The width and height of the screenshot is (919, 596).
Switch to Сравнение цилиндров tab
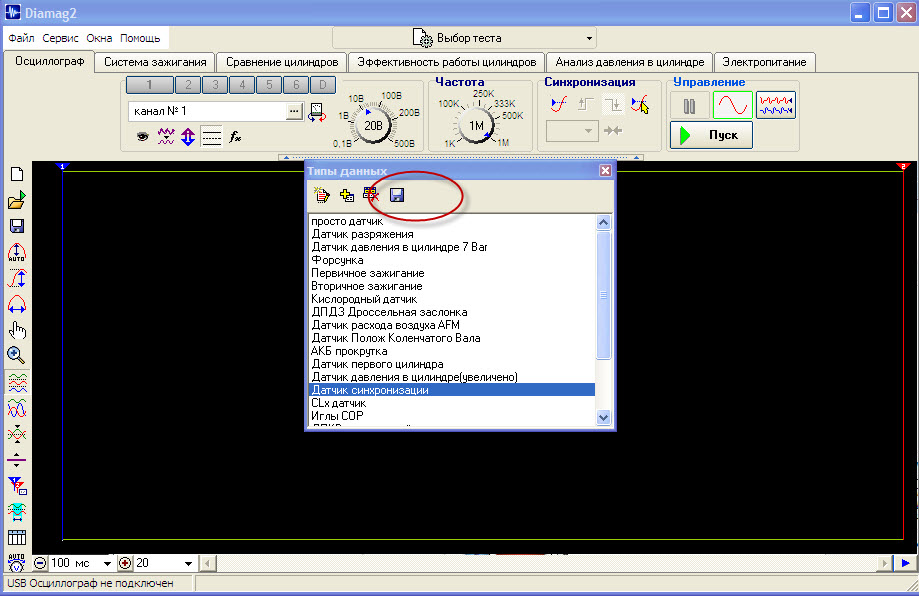282,62
